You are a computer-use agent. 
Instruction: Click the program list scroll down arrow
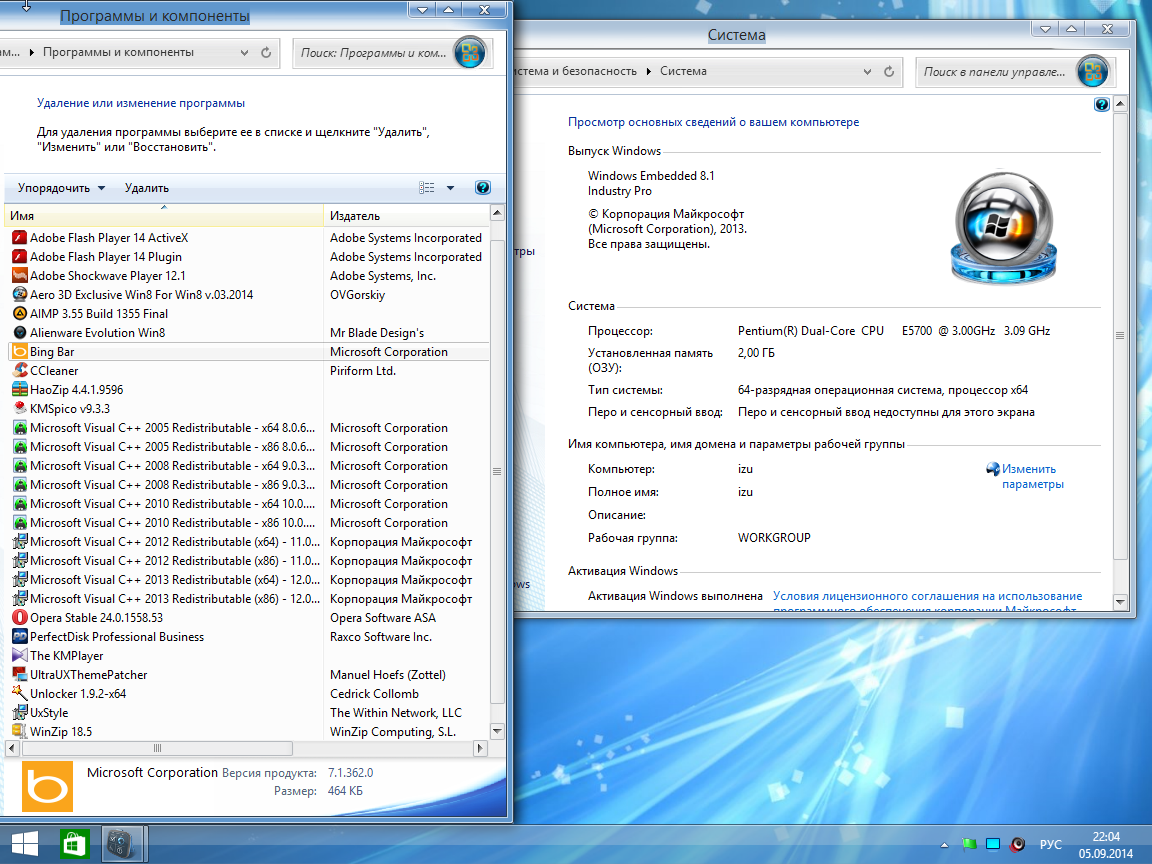(x=497, y=731)
